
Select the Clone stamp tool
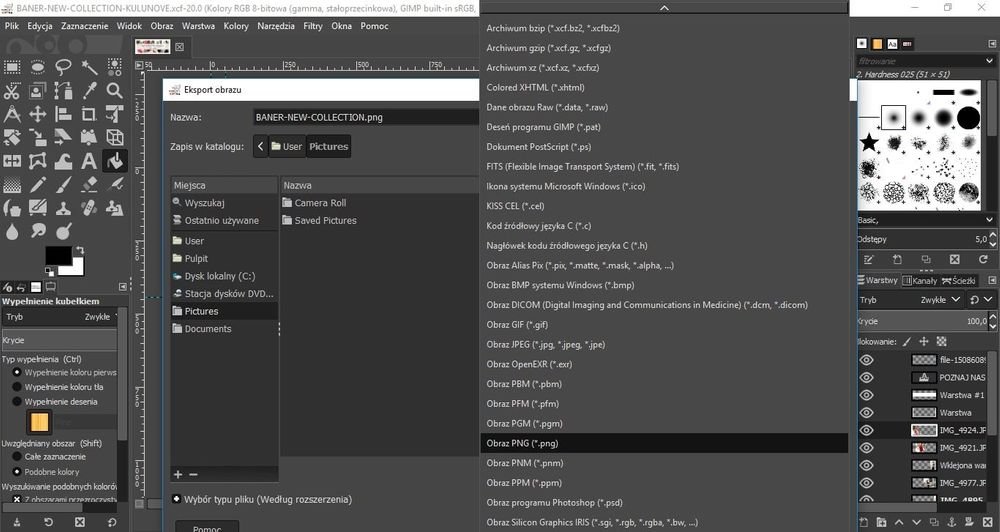[63, 208]
